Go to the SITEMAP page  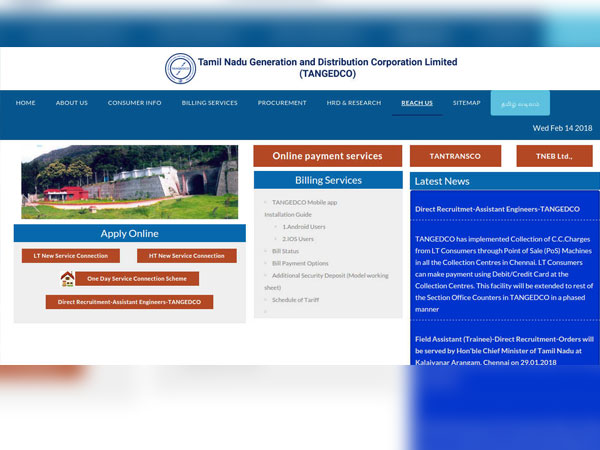pyautogui.click(x=467, y=103)
